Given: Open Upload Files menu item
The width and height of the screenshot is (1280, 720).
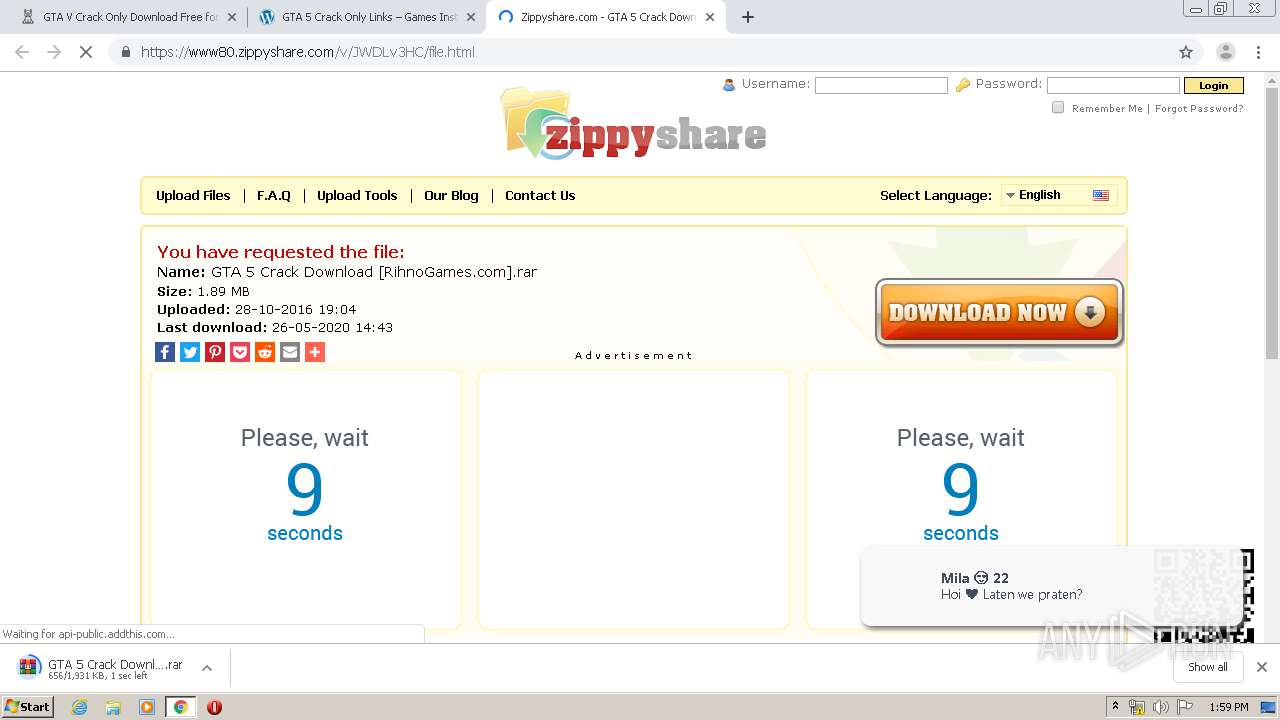Looking at the screenshot, I should [193, 195].
